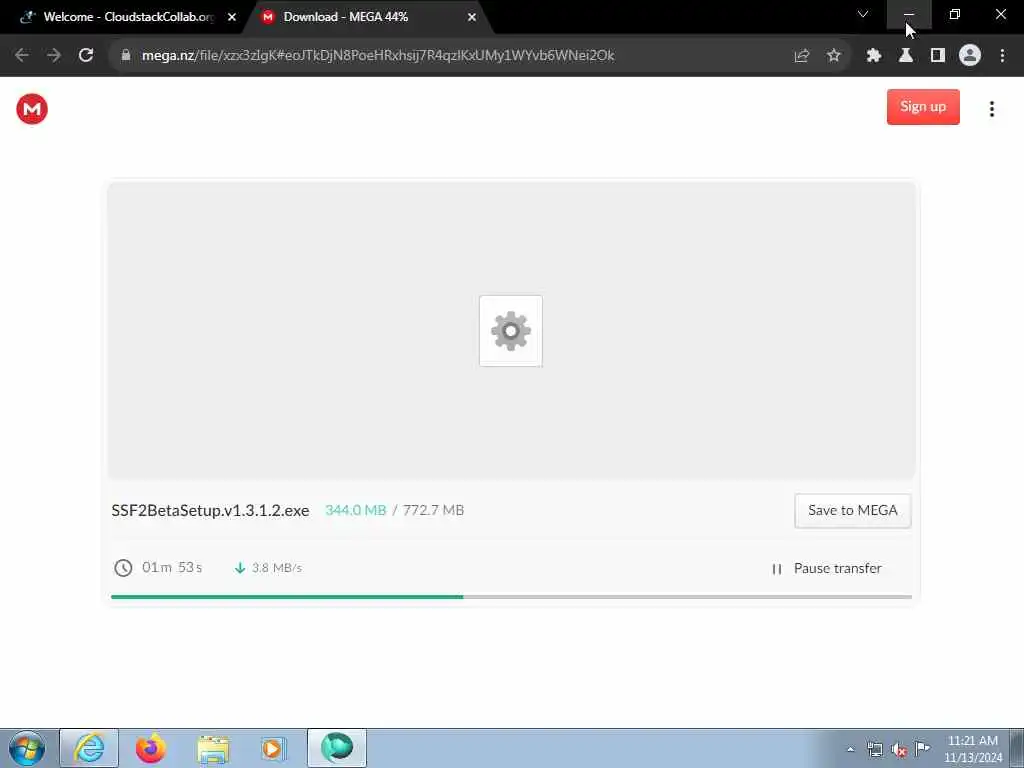Select the Download - MEGA 44% tab
Viewport: 1024px width, 768px height.
(366, 17)
